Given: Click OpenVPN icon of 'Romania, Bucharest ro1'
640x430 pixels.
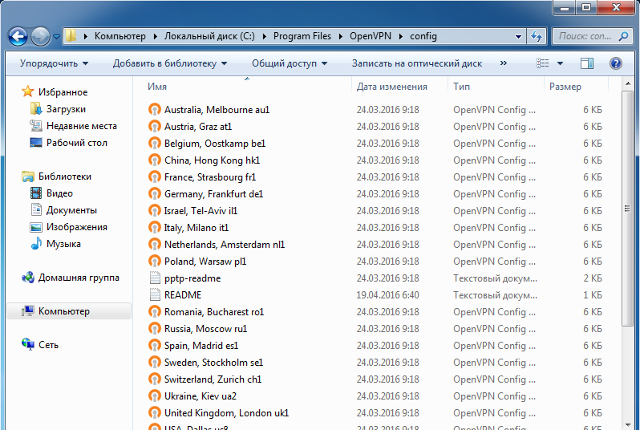Looking at the screenshot, I should tap(154, 312).
